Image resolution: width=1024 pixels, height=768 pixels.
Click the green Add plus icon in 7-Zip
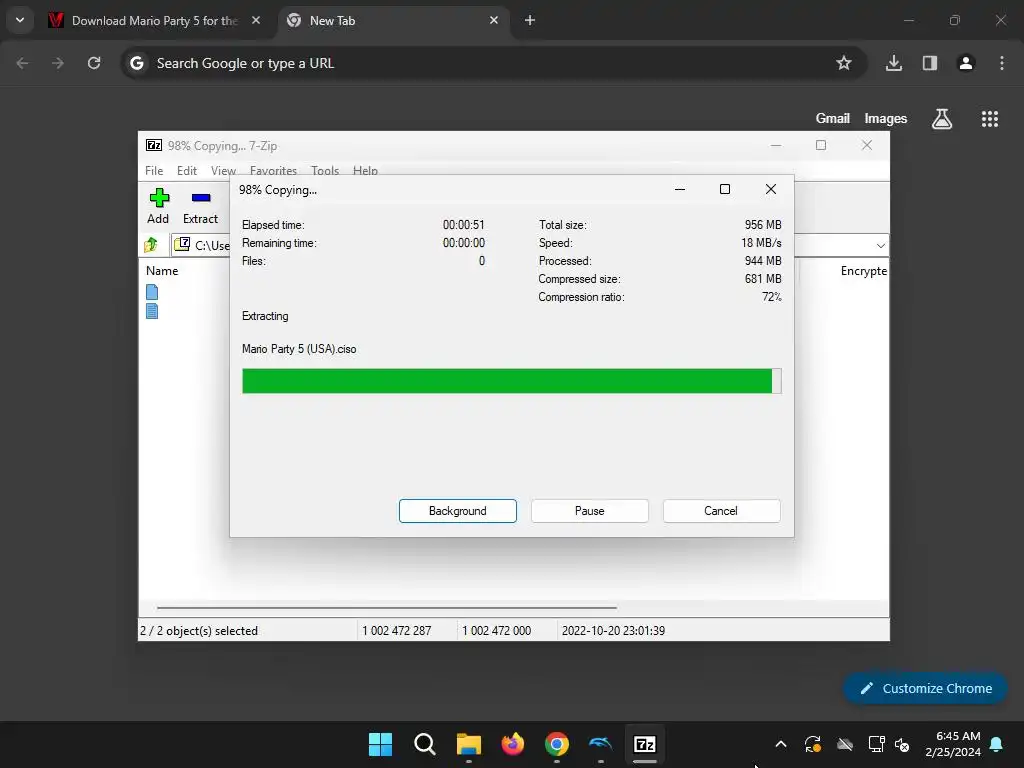pyautogui.click(x=159, y=198)
